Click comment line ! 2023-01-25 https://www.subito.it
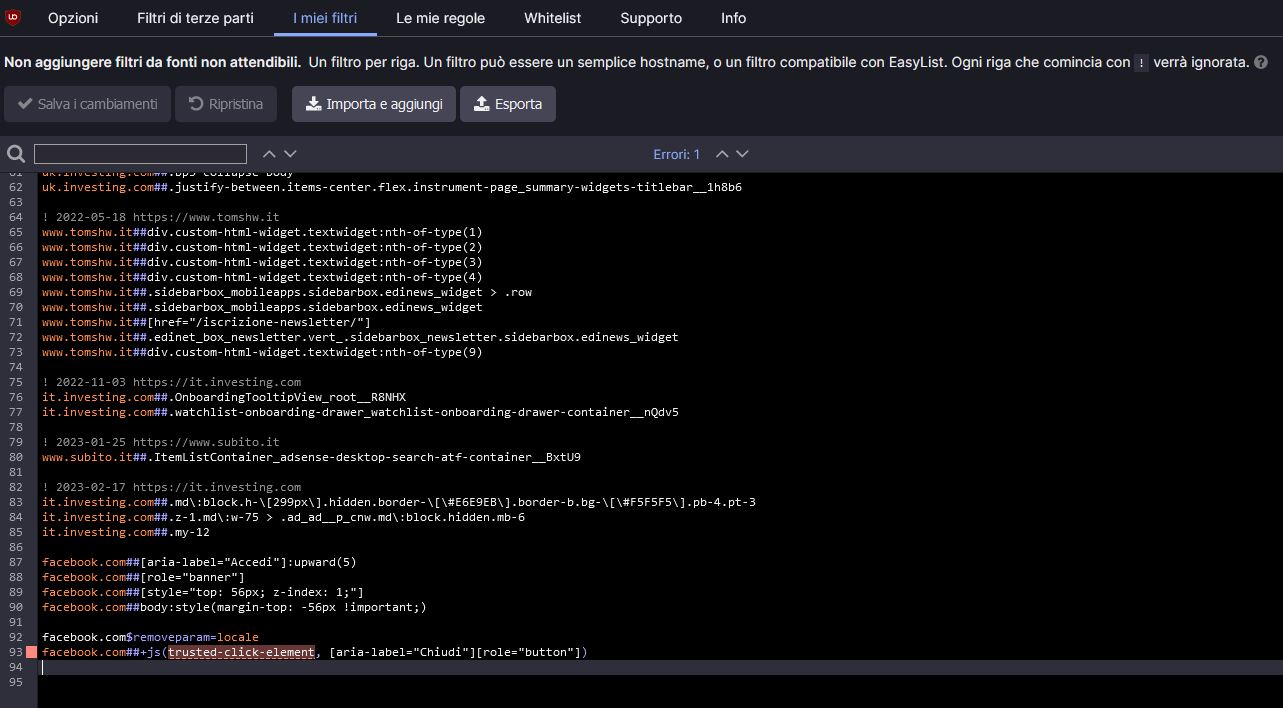 tap(160, 442)
